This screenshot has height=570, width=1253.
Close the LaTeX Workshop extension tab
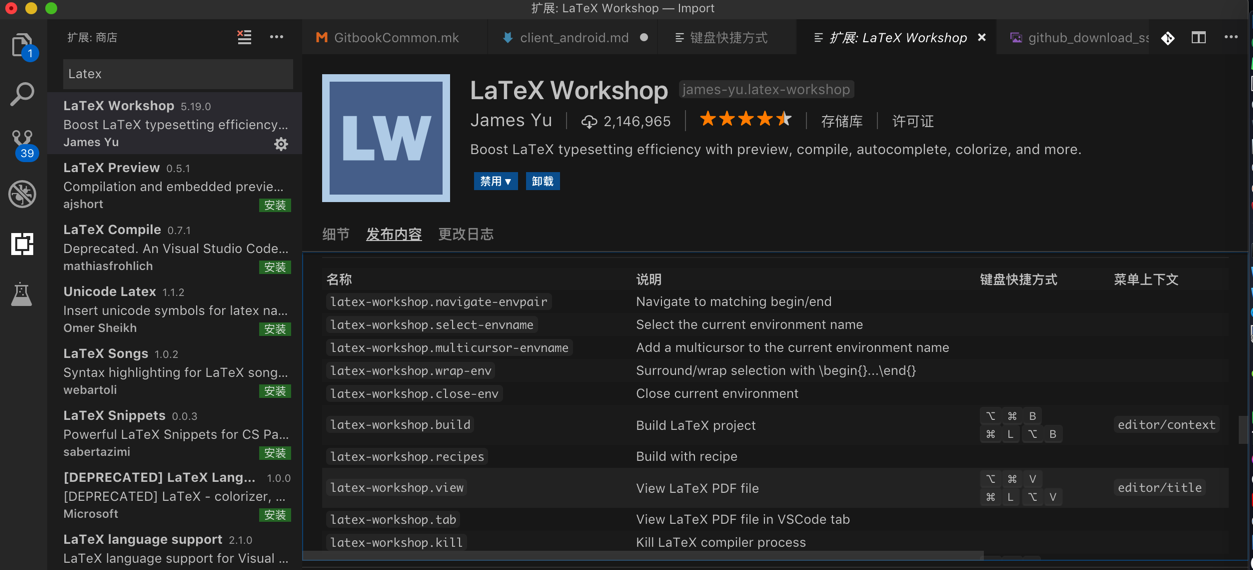(982, 38)
